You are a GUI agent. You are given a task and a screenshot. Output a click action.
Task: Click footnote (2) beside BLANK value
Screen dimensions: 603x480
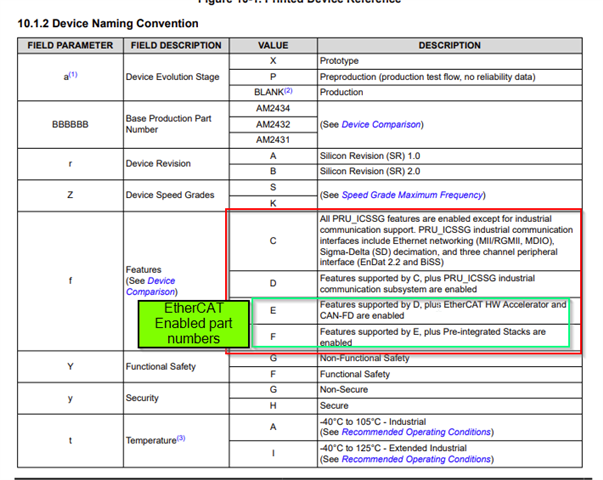[x=288, y=90]
